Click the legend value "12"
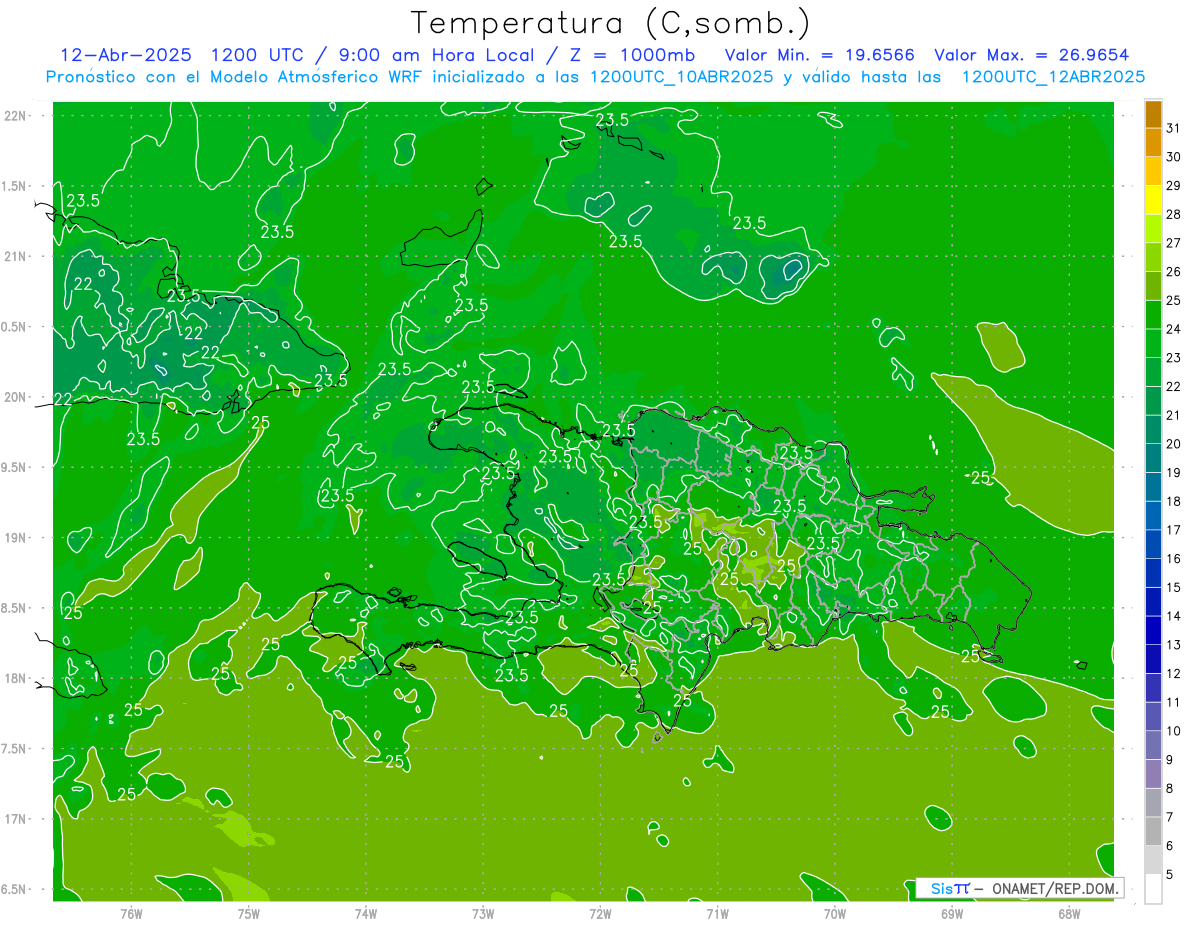This screenshot has width=1200, height=927. tap(1174, 674)
